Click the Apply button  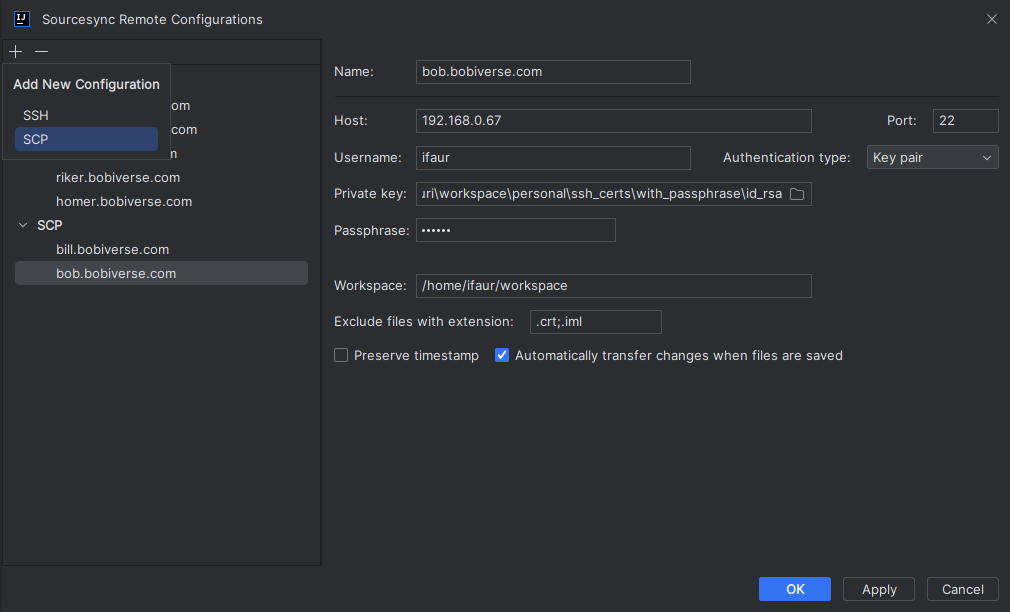879,589
